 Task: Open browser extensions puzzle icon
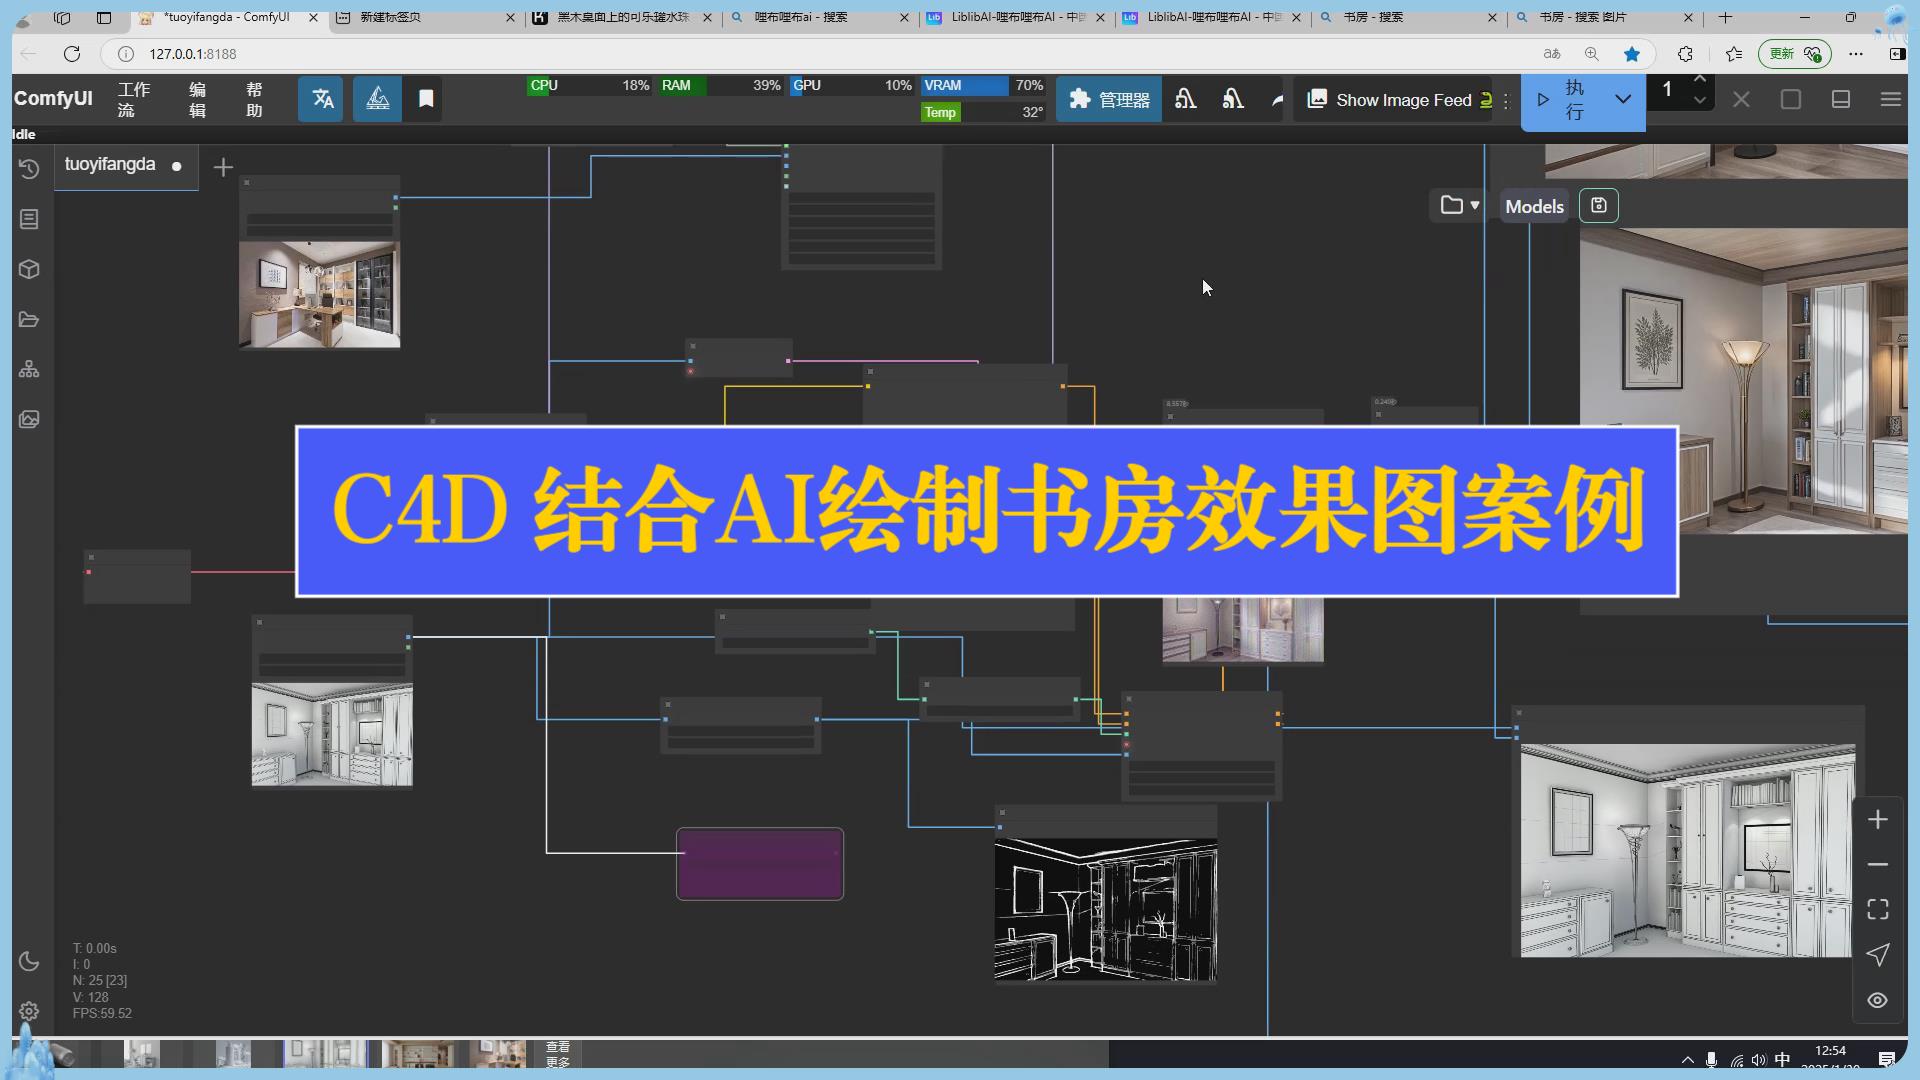1685,54
